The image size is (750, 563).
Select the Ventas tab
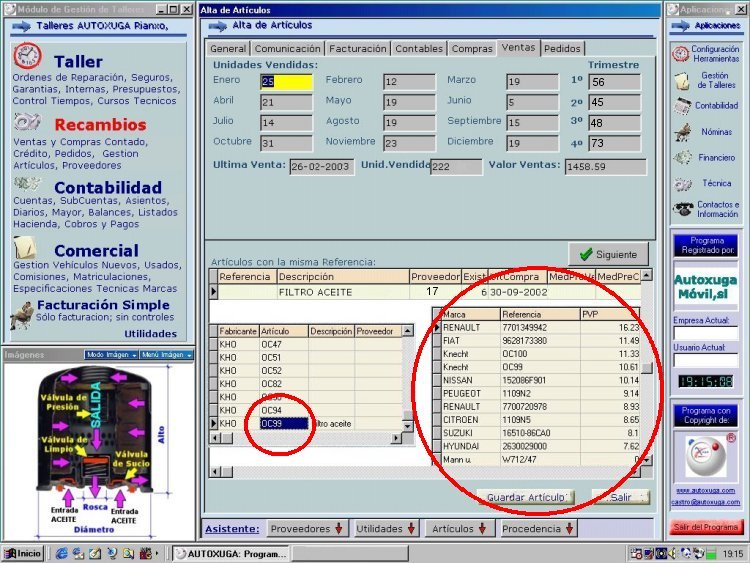[x=518, y=47]
